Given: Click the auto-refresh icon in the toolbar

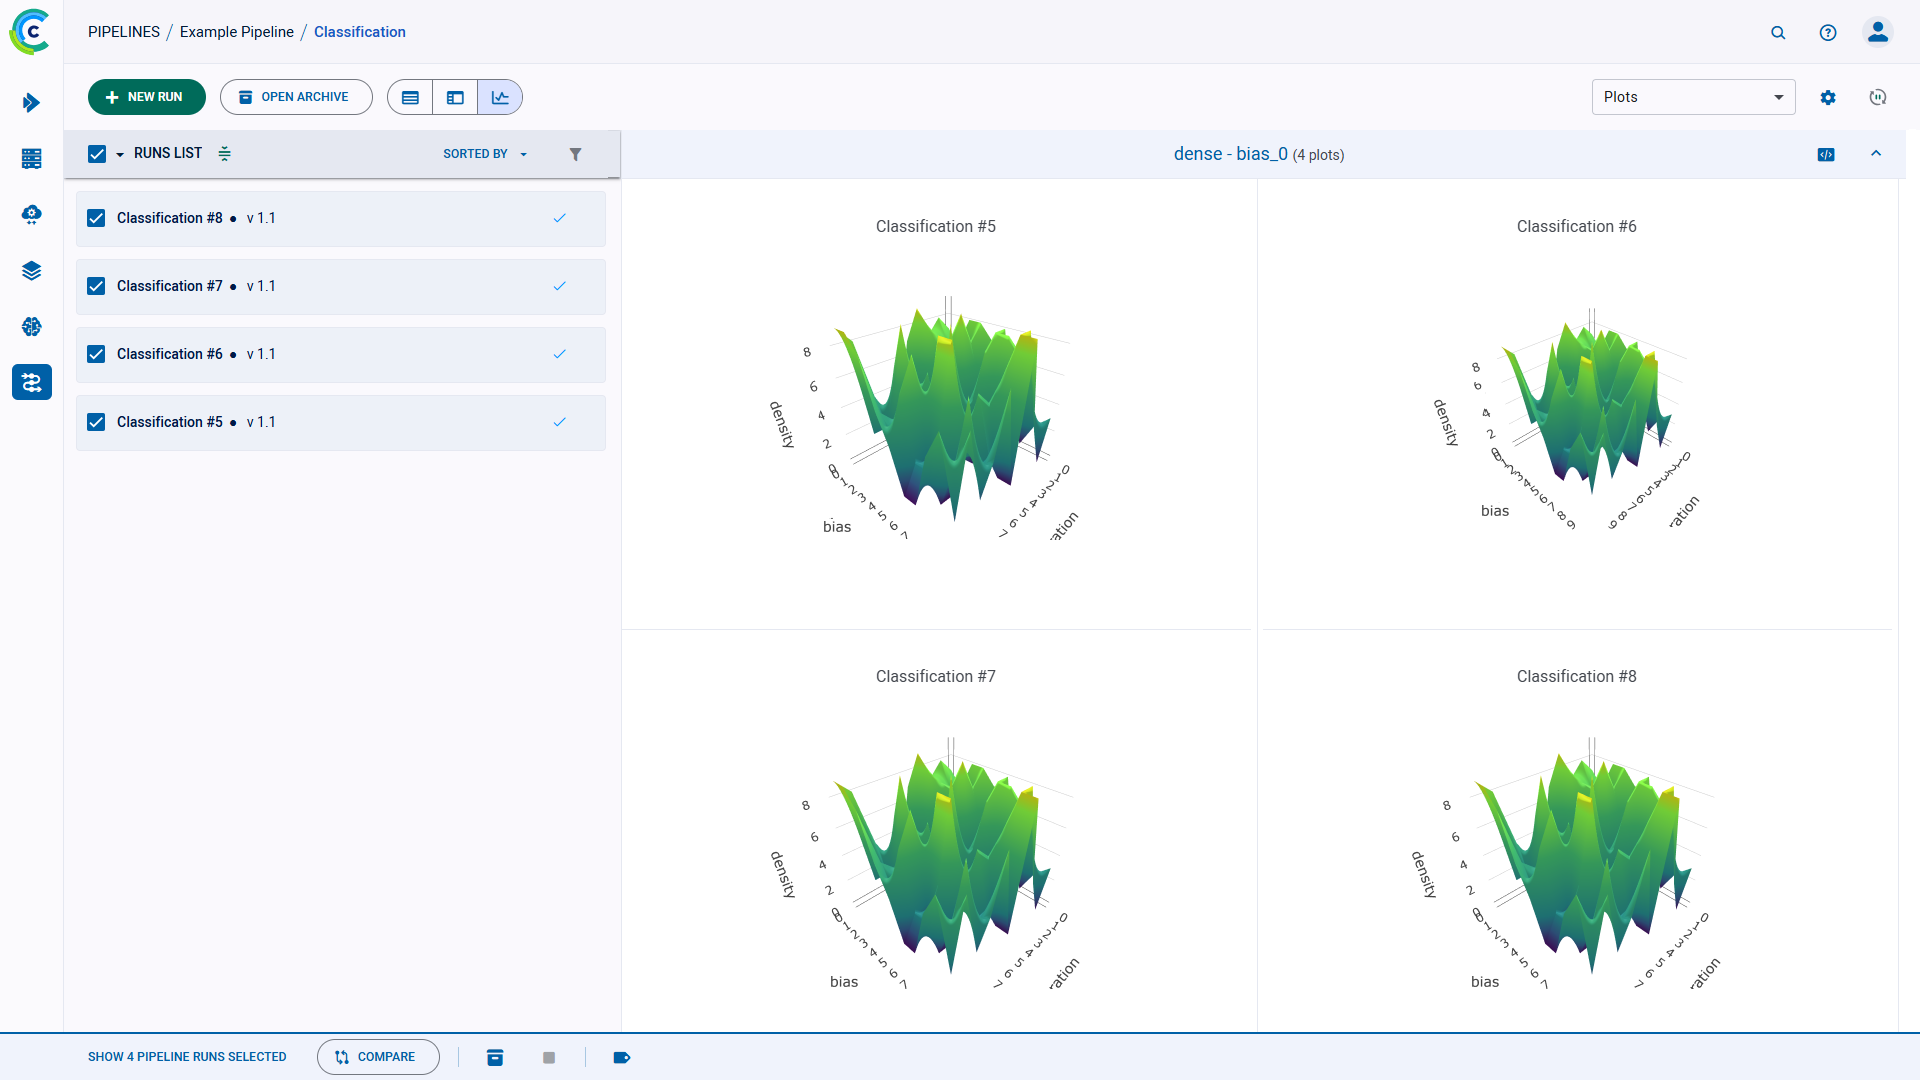Looking at the screenshot, I should point(1877,97).
